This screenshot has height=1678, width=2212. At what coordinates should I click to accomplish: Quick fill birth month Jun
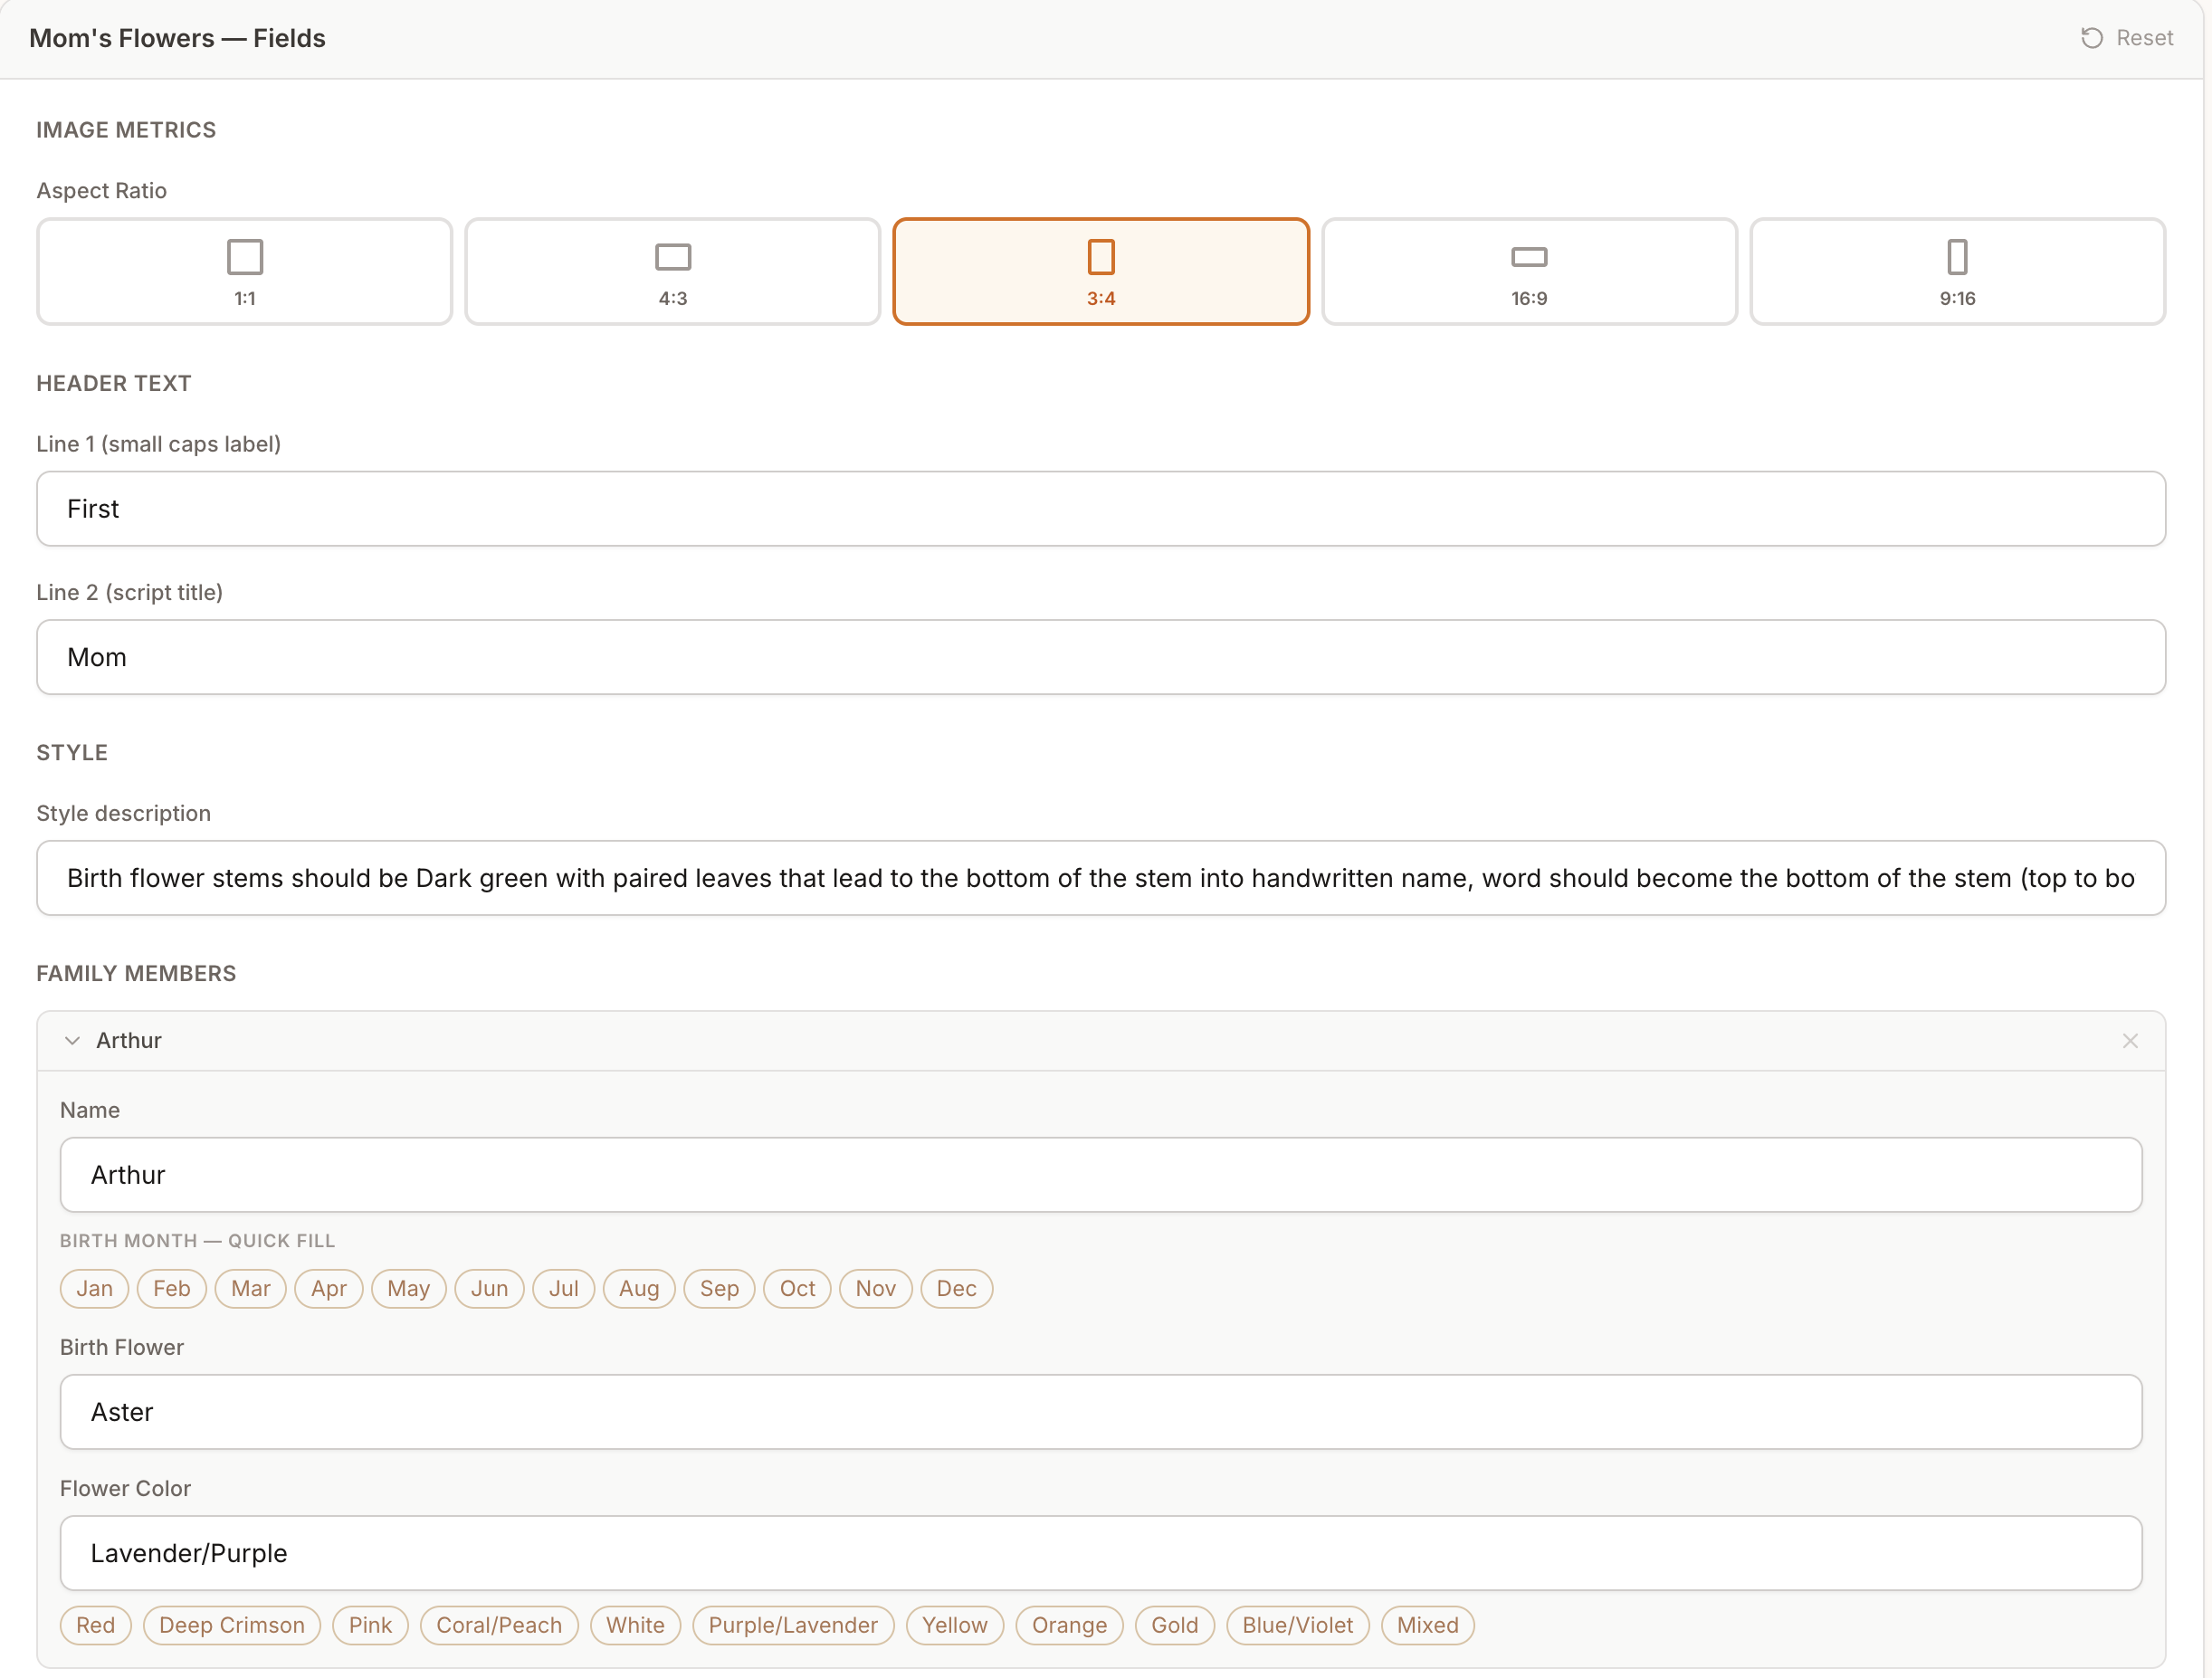[489, 1288]
